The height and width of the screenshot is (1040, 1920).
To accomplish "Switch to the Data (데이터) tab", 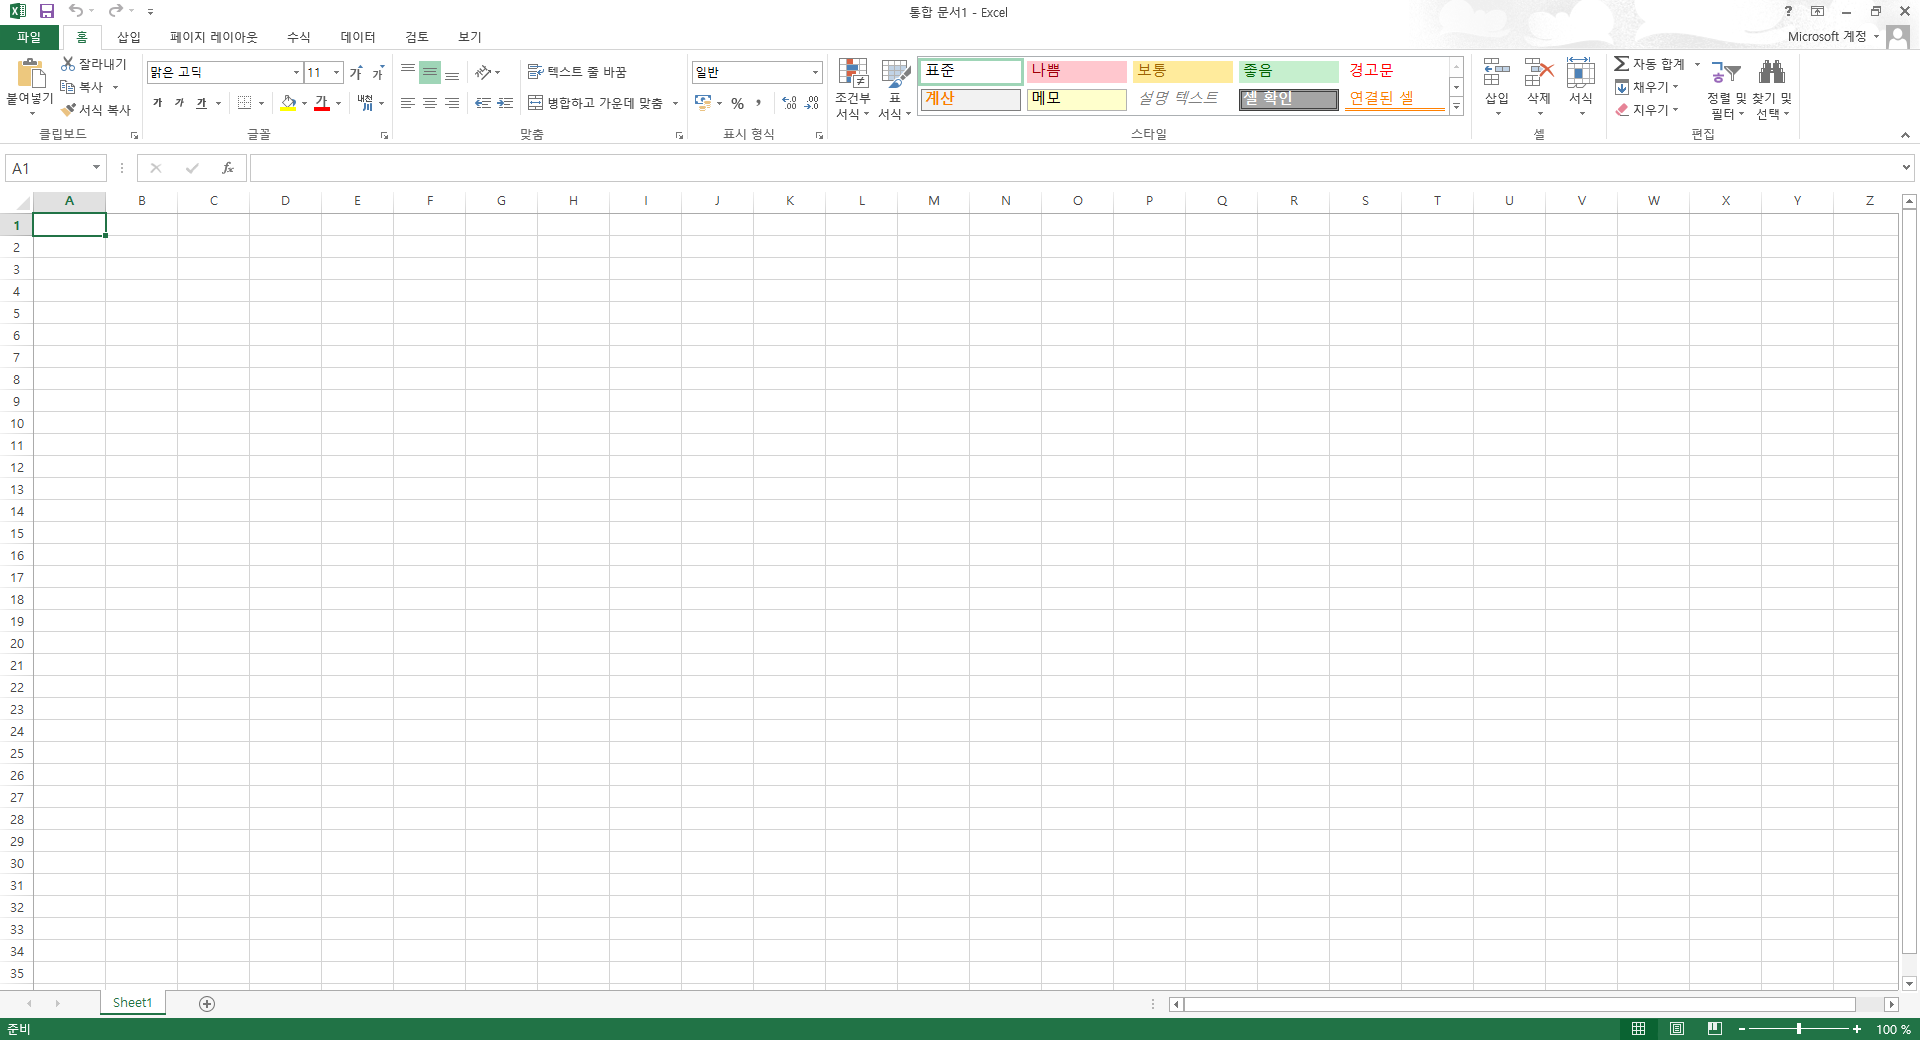I will click(x=358, y=37).
